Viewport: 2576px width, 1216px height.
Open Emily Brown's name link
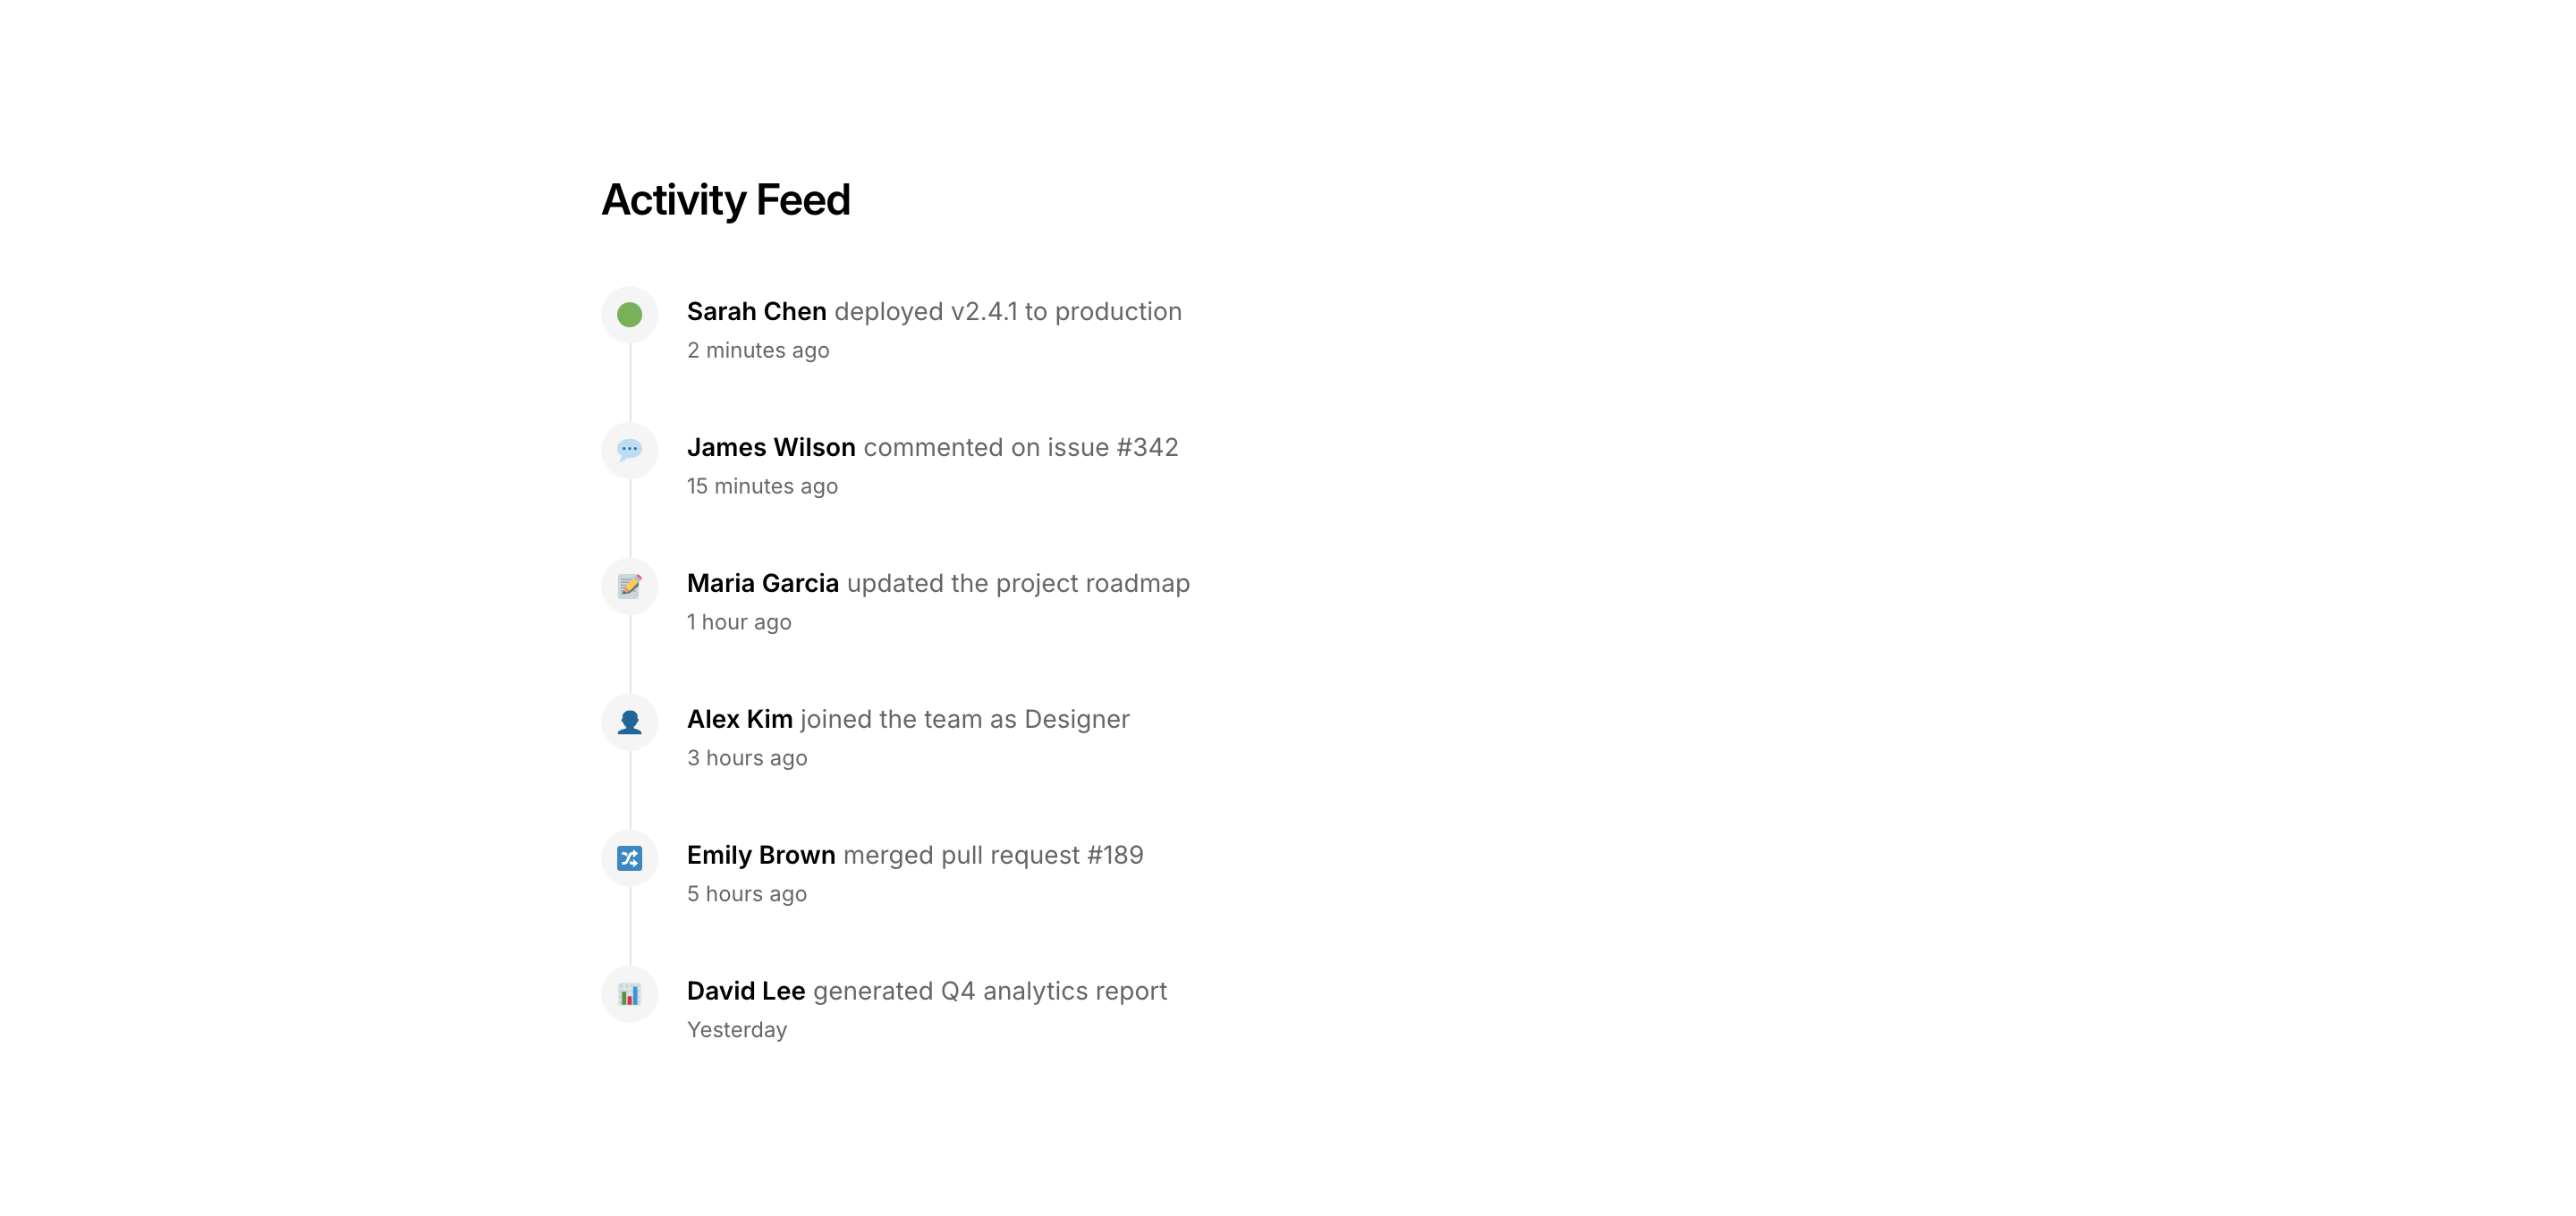pyautogui.click(x=760, y=856)
